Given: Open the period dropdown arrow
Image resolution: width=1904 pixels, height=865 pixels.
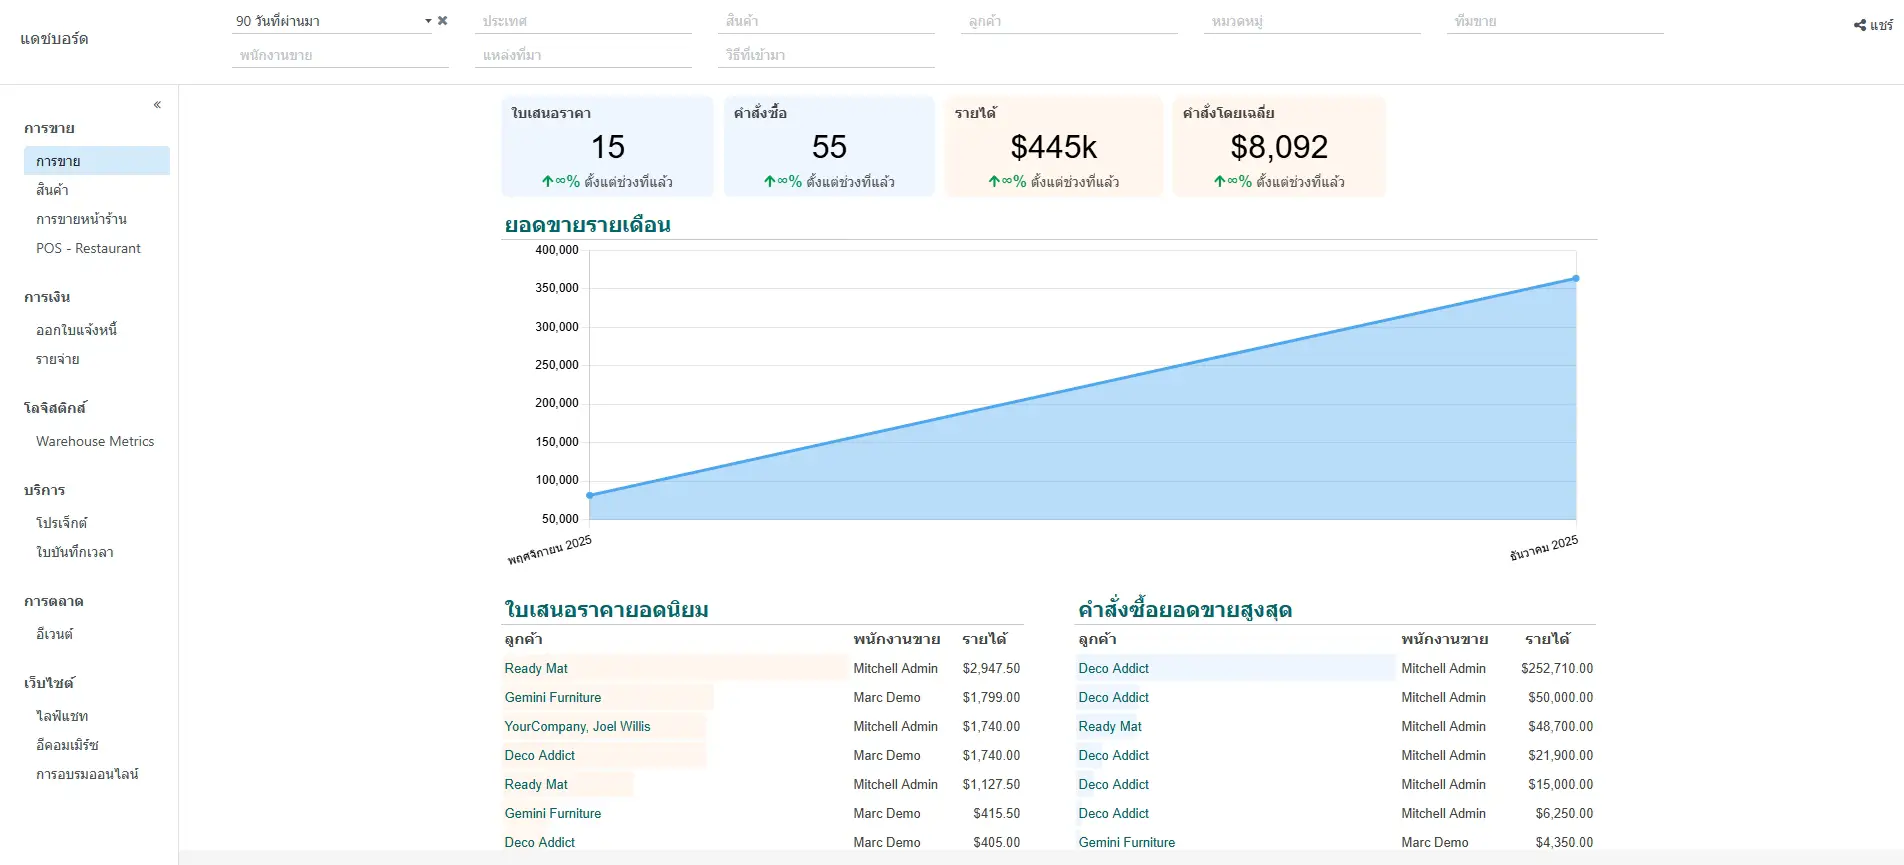Looking at the screenshot, I should [428, 21].
